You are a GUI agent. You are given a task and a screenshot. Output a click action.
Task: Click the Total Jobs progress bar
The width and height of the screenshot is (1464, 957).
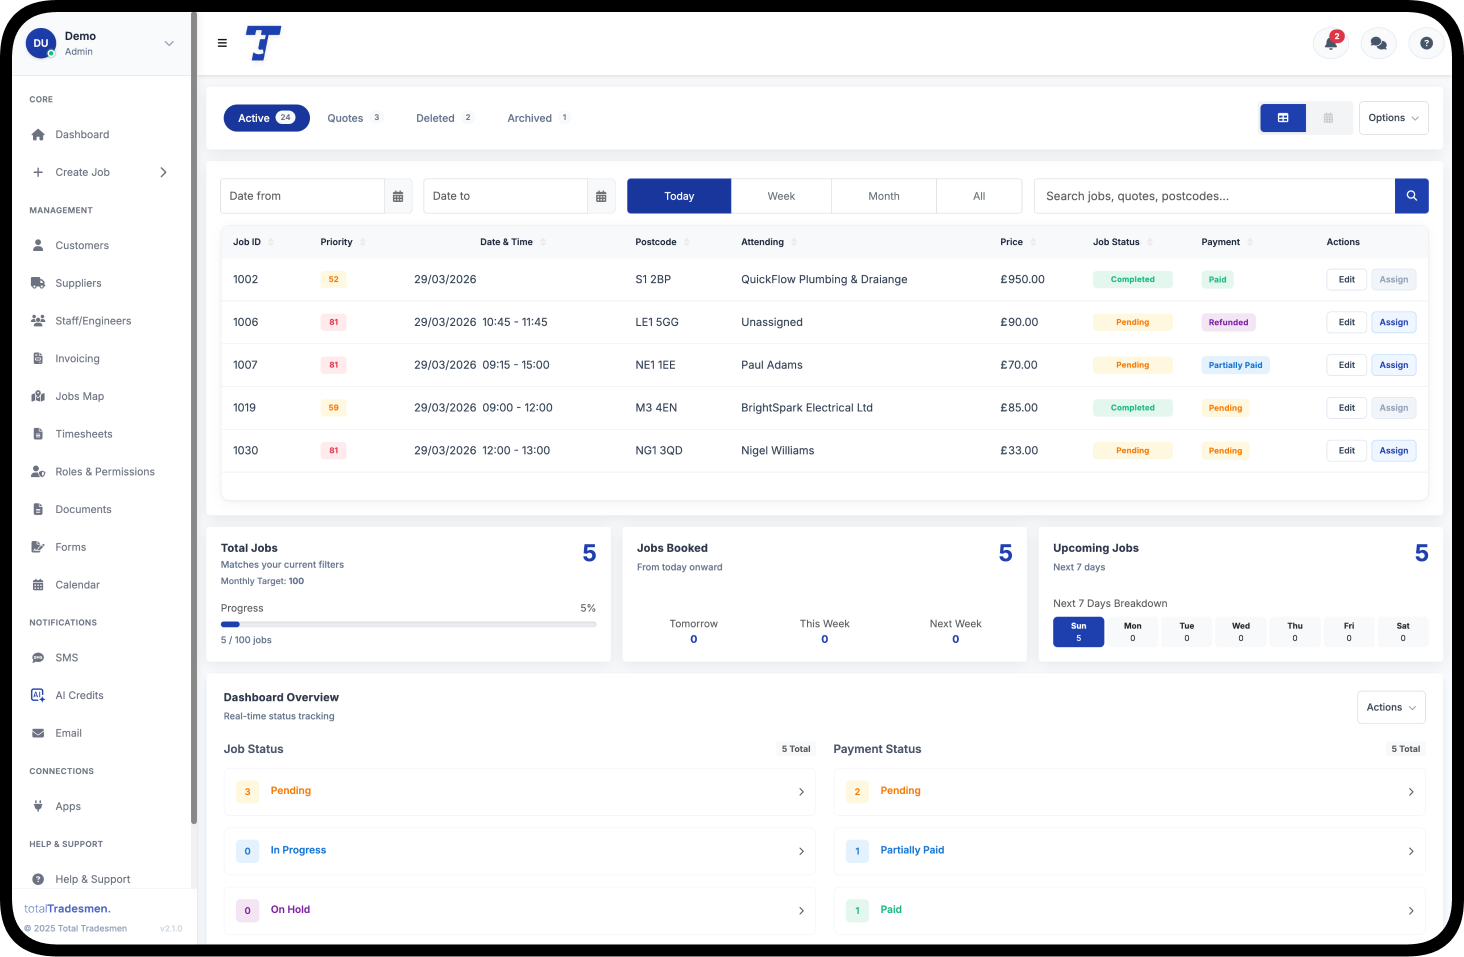(x=408, y=624)
